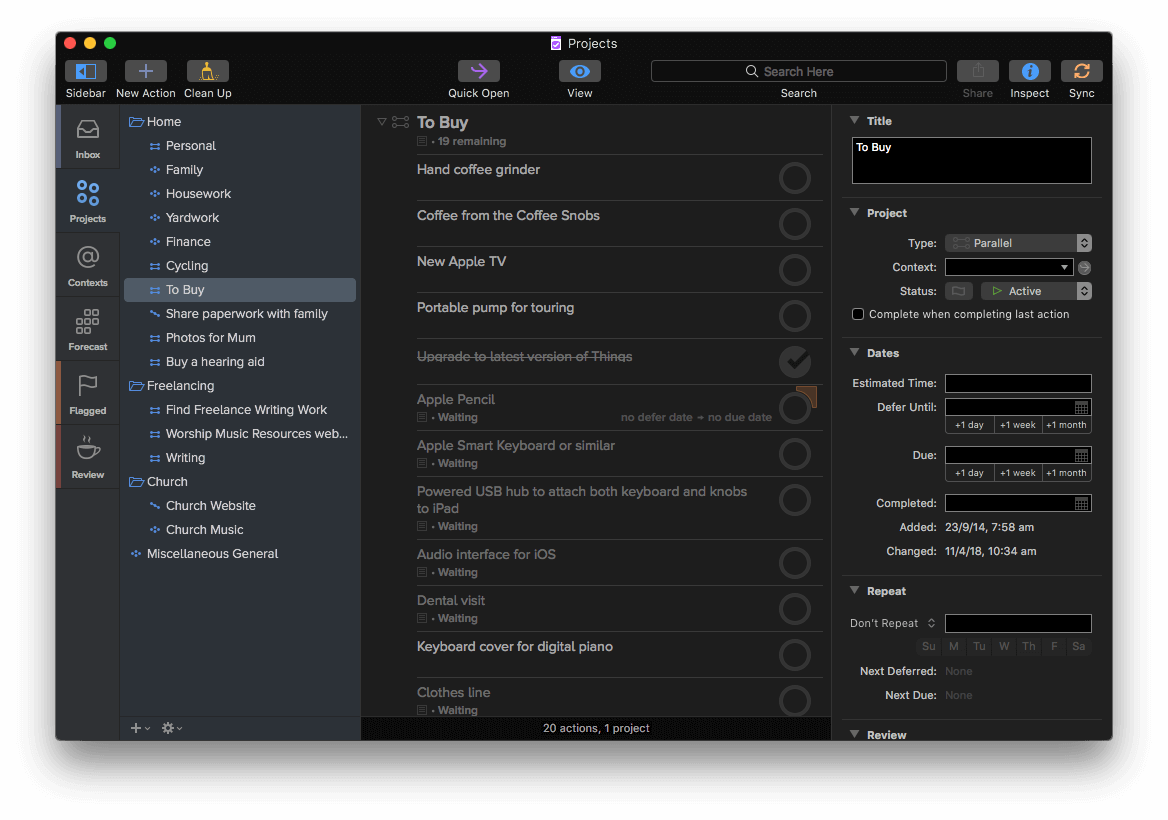This screenshot has height=820, width=1168.
Task: Expand the Review section at the bottom
Action: (x=854, y=734)
